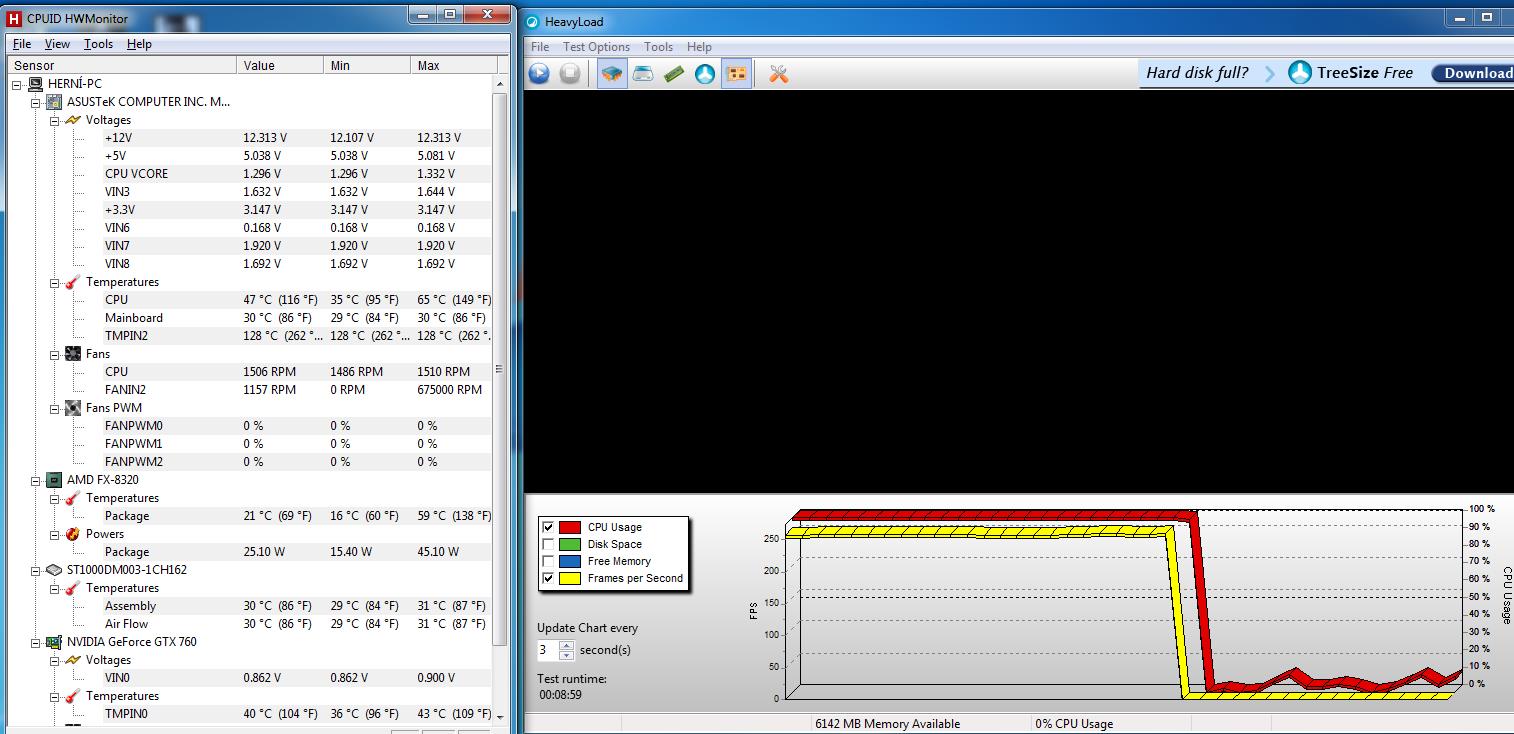This screenshot has height=734, width=1514.
Task: Open the HWMonitor Help menu
Action: coord(139,44)
